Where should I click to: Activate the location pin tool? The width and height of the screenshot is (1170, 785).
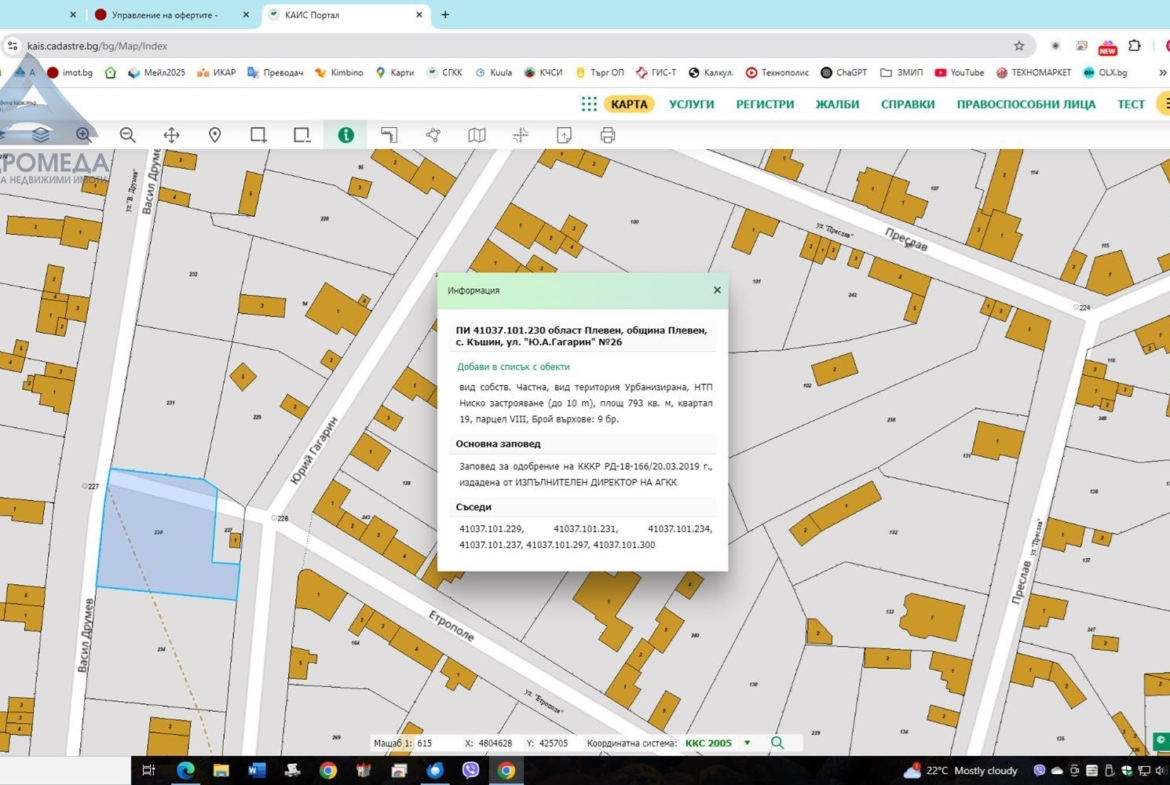click(x=214, y=135)
